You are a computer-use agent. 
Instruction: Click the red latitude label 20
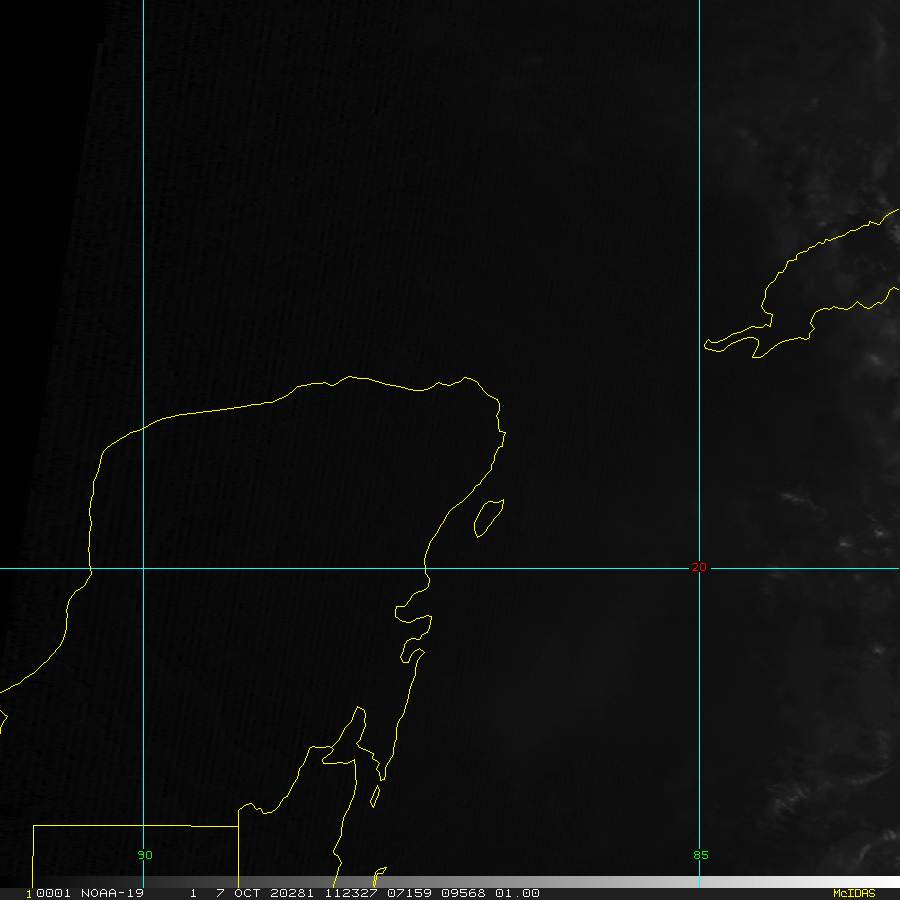pyautogui.click(x=699, y=567)
